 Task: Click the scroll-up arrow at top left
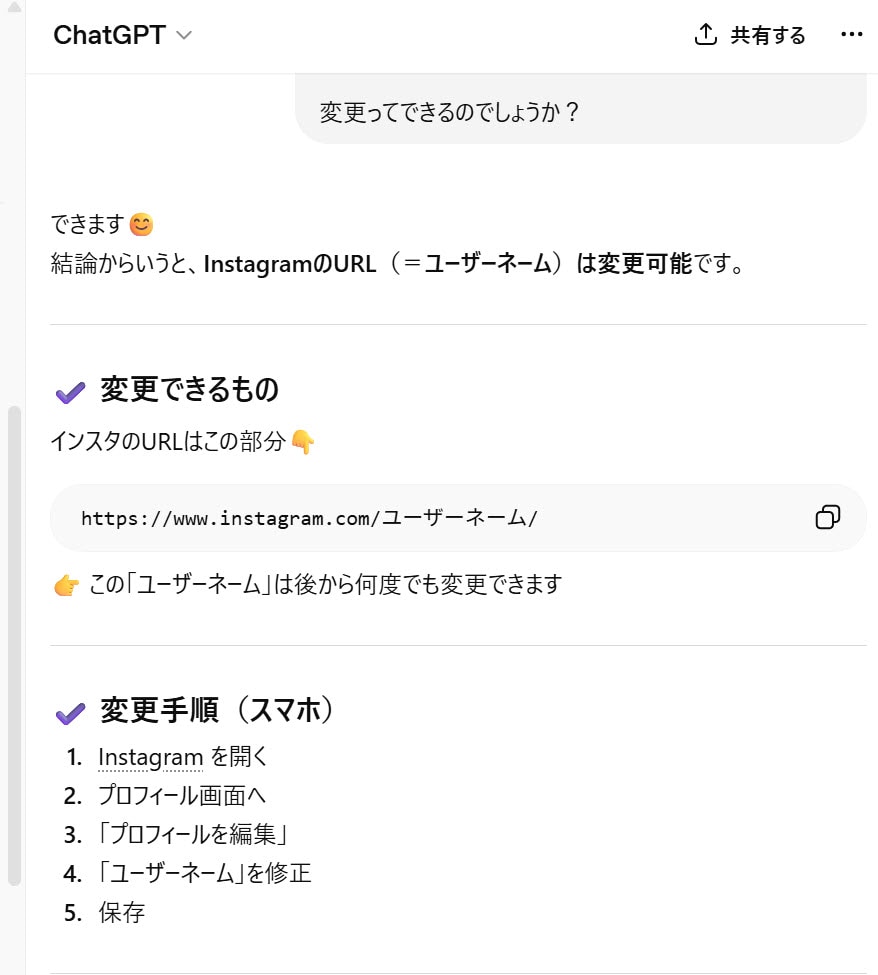[14, 8]
